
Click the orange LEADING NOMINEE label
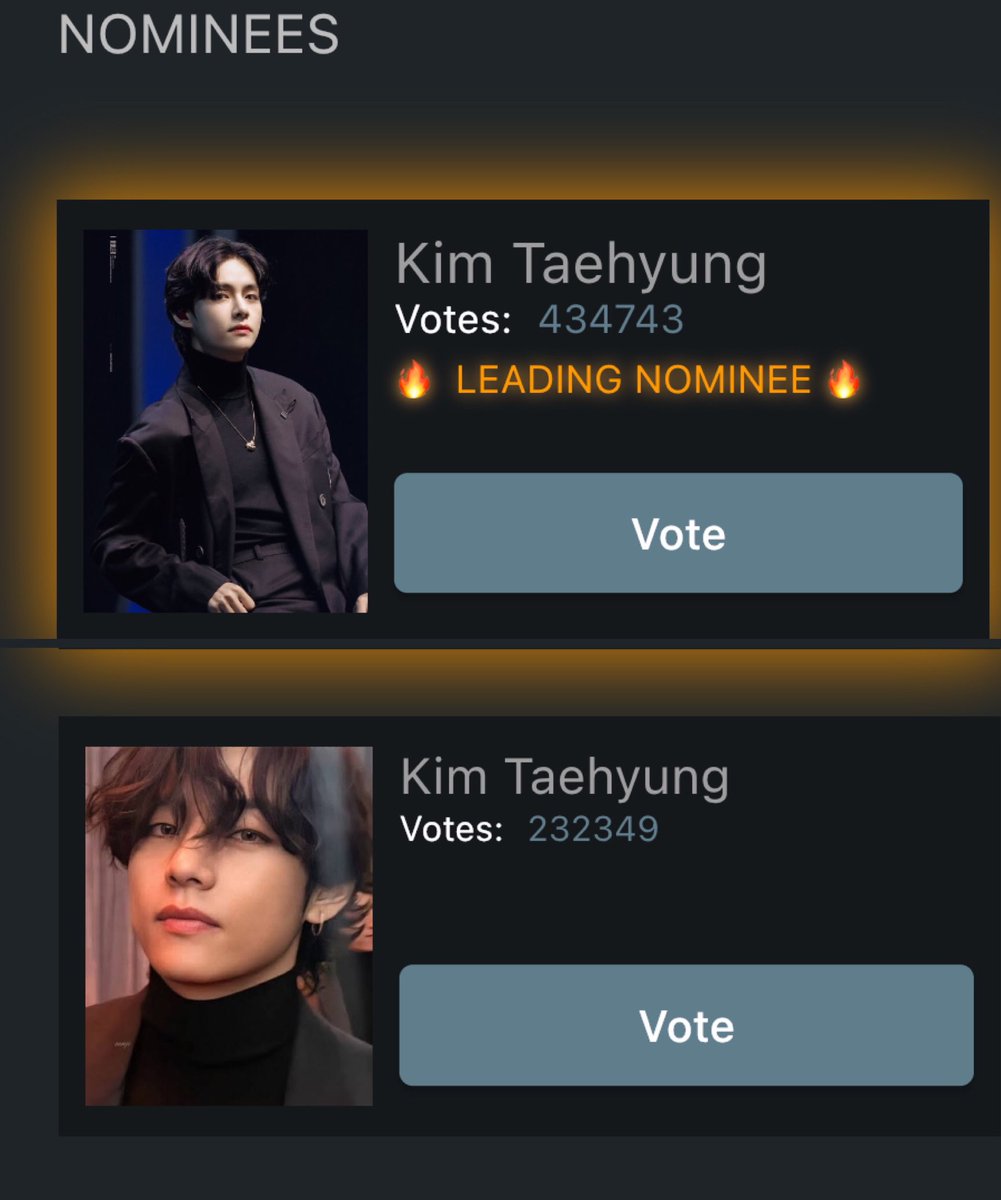tap(634, 380)
